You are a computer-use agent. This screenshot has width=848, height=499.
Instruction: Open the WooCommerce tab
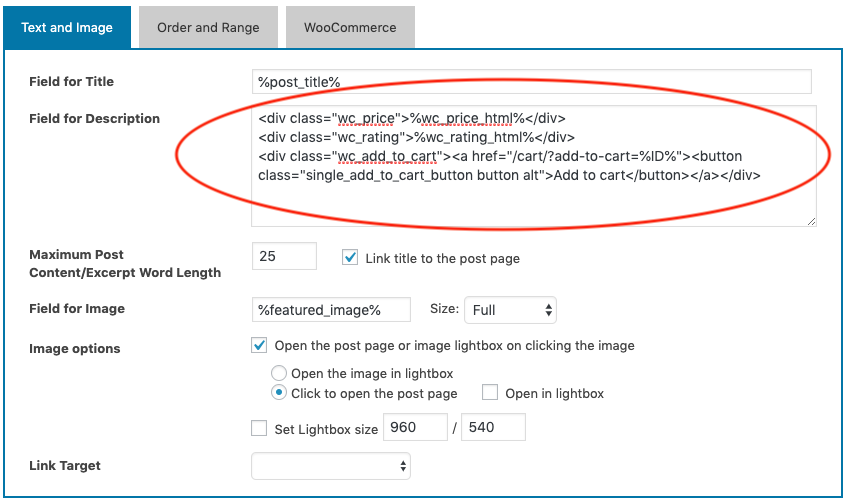pyautogui.click(x=350, y=27)
